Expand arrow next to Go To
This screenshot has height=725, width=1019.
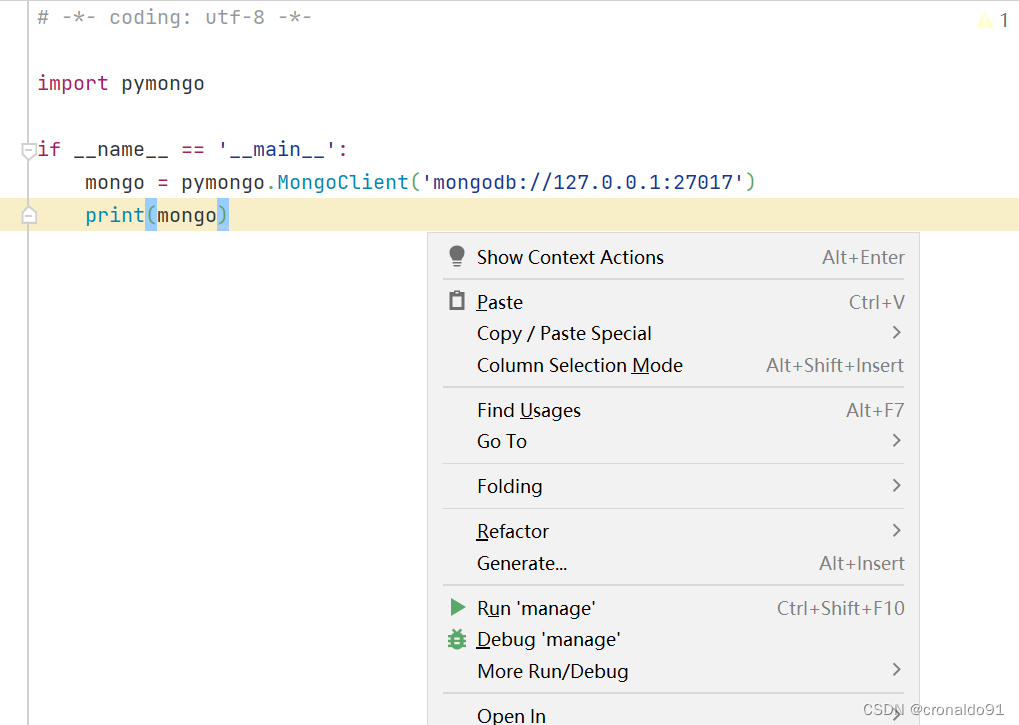tap(897, 440)
